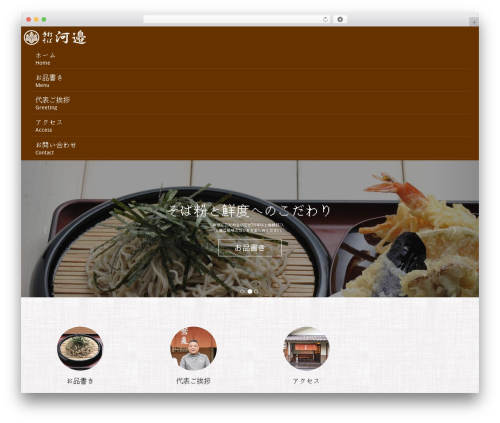Close the window with the red button
The image size is (500, 423).
point(29,19)
